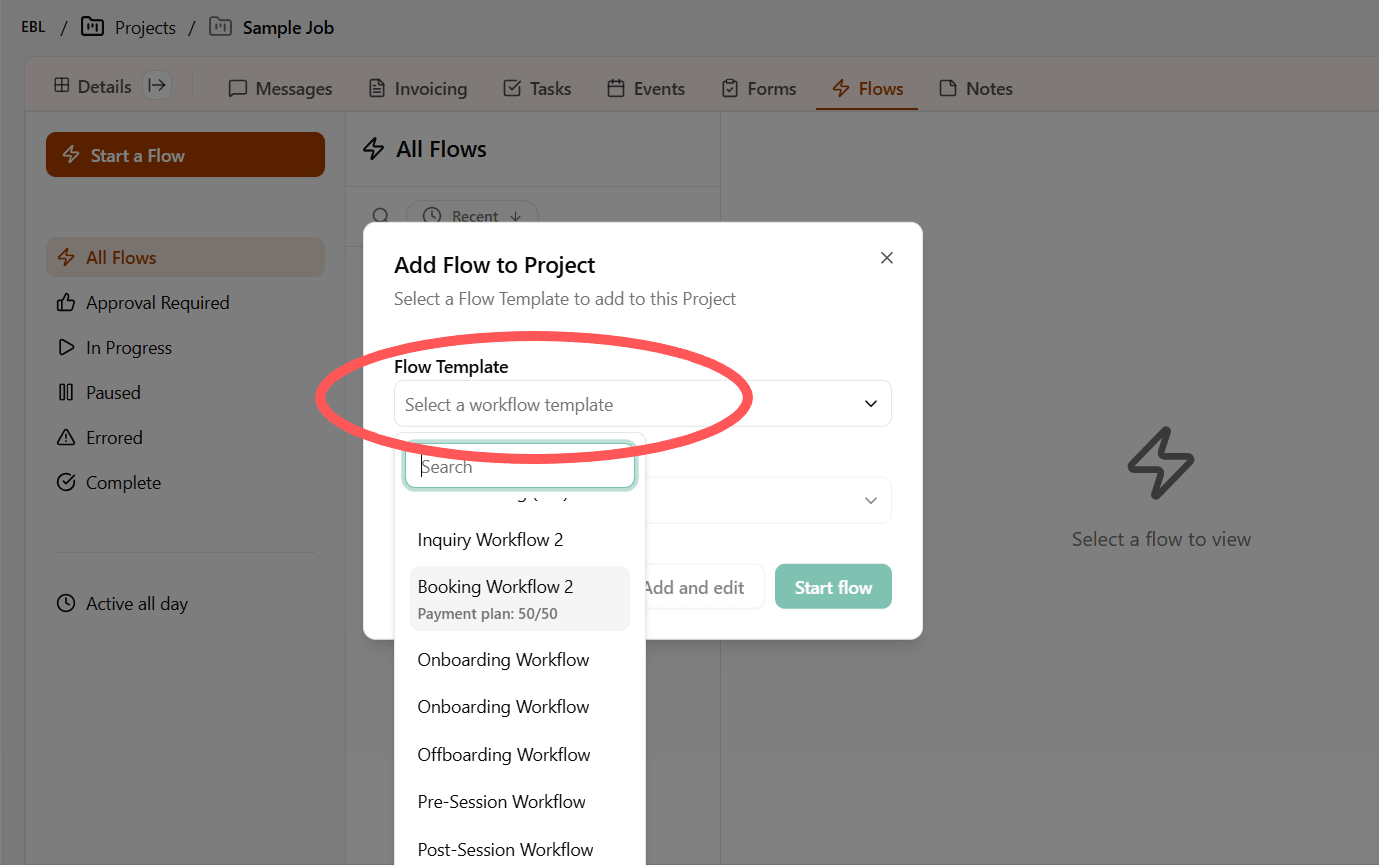The height and width of the screenshot is (865, 1379).
Task: Open the Projects breadcrumb link
Action: point(145,27)
